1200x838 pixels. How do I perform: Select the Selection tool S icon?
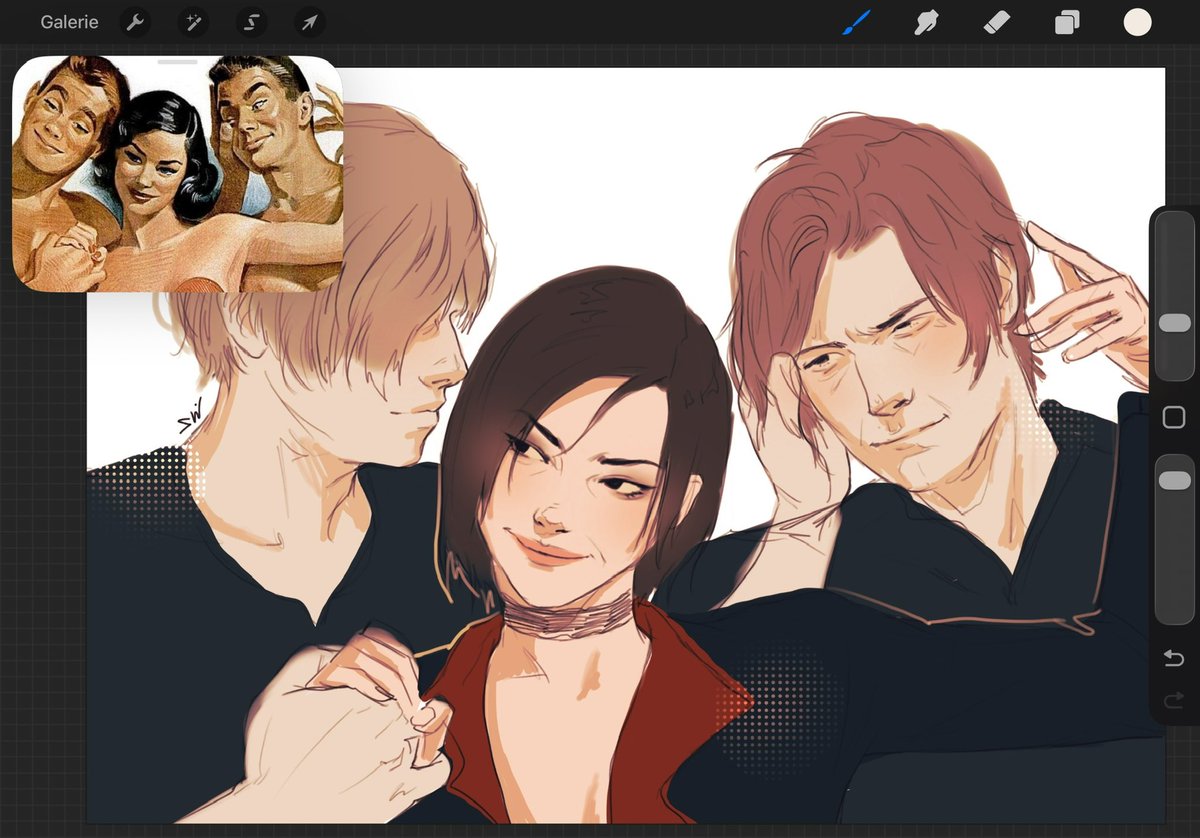(x=252, y=22)
